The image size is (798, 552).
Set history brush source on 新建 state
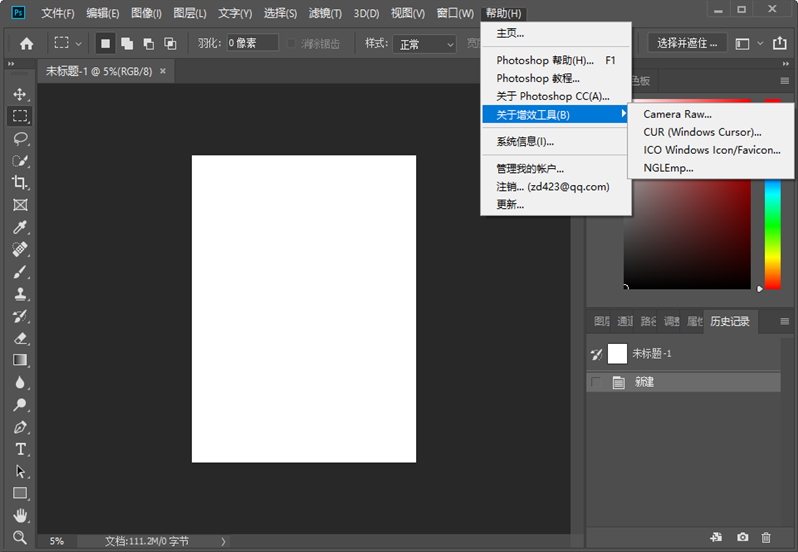coord(596,382)
